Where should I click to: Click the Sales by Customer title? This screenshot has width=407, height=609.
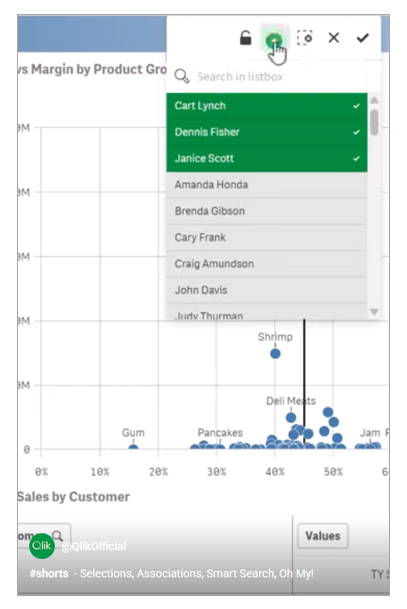73,497
